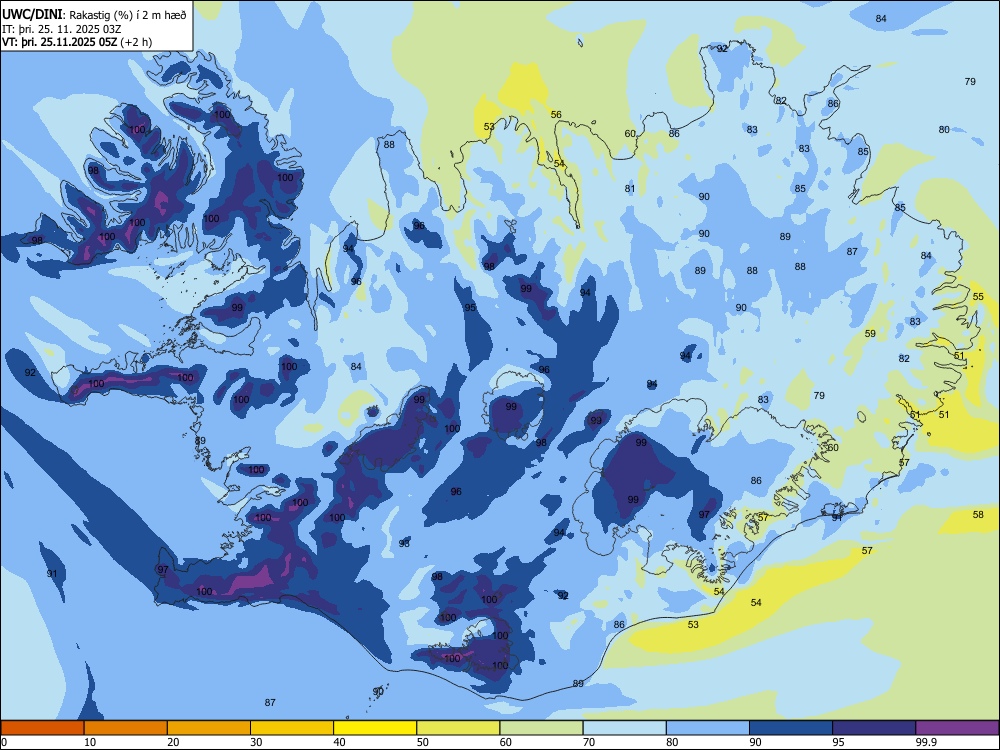This screenshot has height=750, width=1000.
Task: Choose the light blue 70–80 legend swatch
Action: coord(624,728)
